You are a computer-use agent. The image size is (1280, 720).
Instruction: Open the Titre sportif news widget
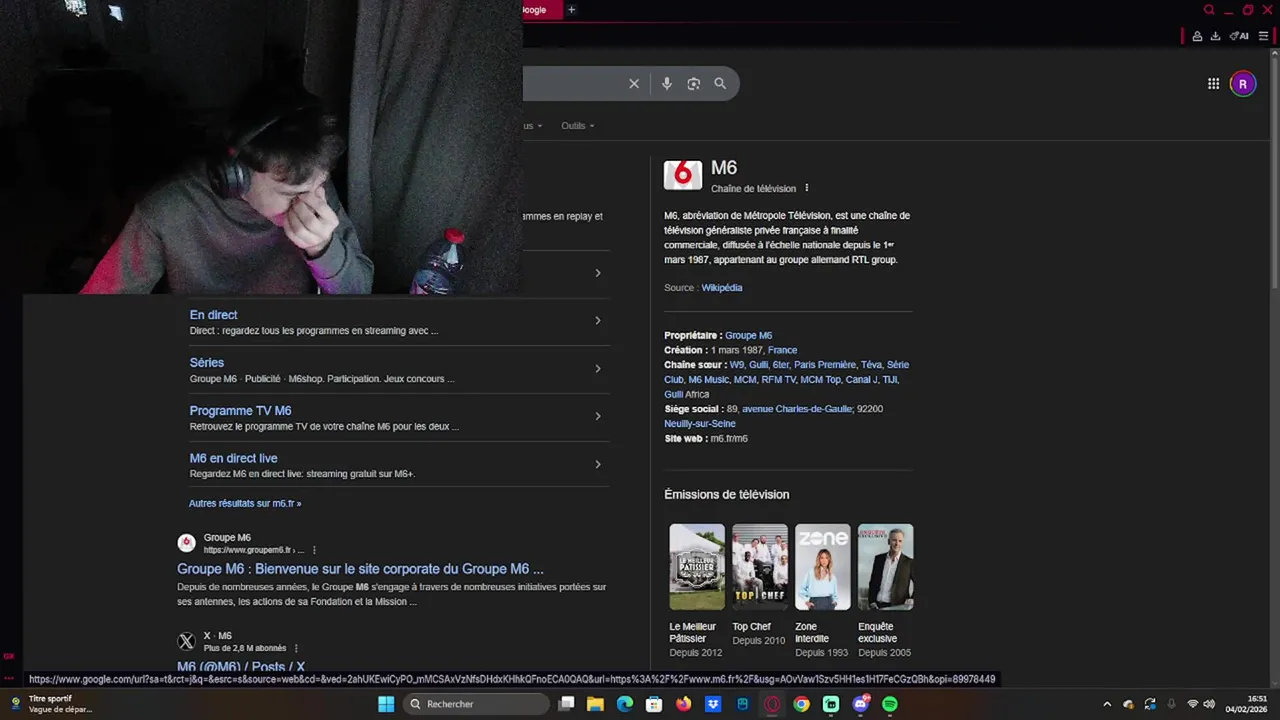(x=52, y=704)
